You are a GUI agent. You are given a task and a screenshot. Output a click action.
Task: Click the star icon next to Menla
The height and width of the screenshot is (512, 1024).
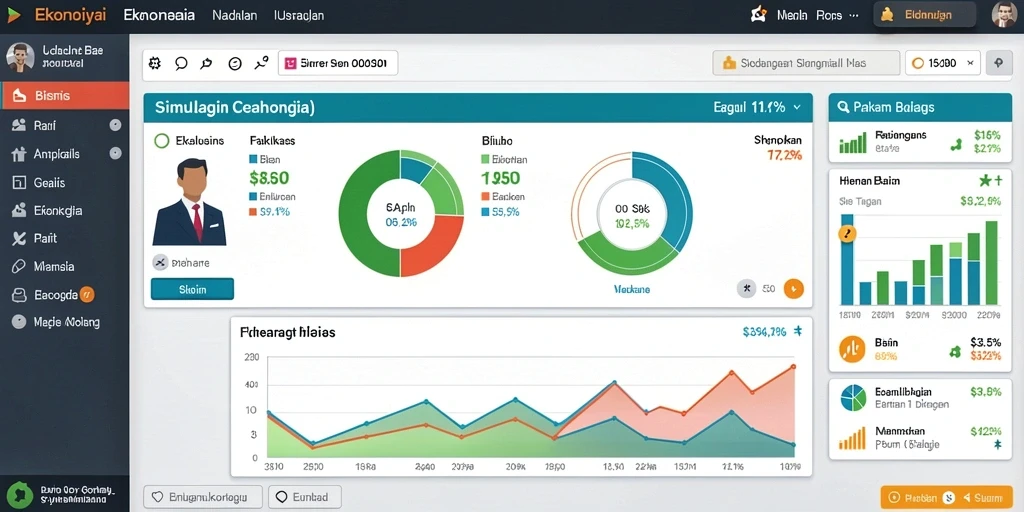[758, 14]
